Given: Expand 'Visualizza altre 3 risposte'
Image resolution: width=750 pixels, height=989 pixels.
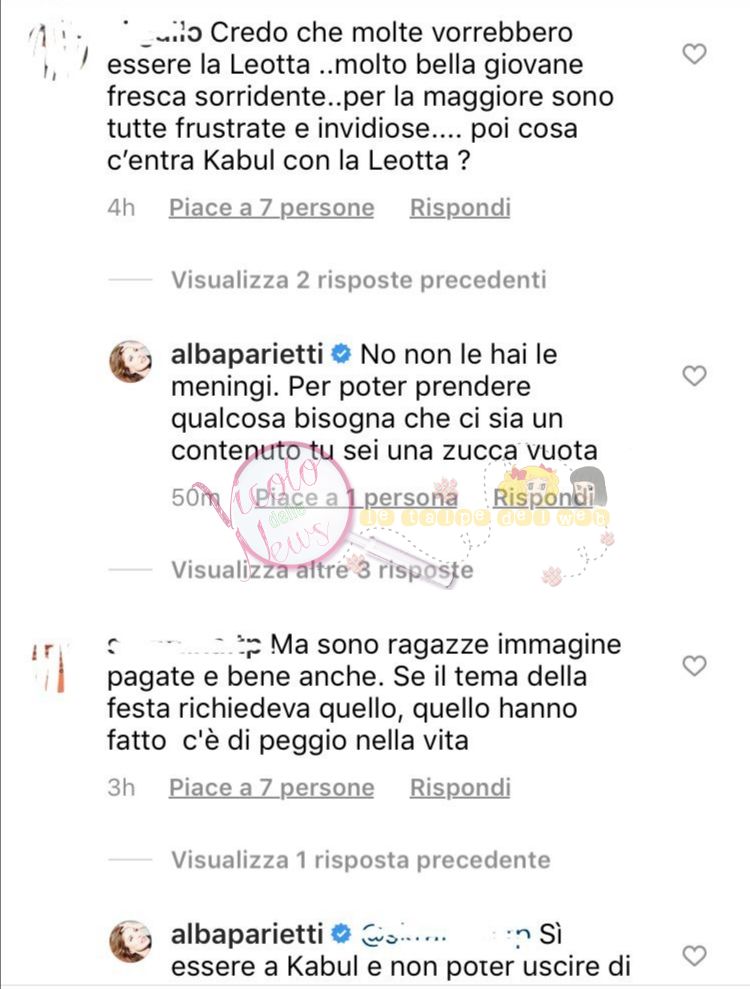Looking at the screenshot, I should click(322, 570).
